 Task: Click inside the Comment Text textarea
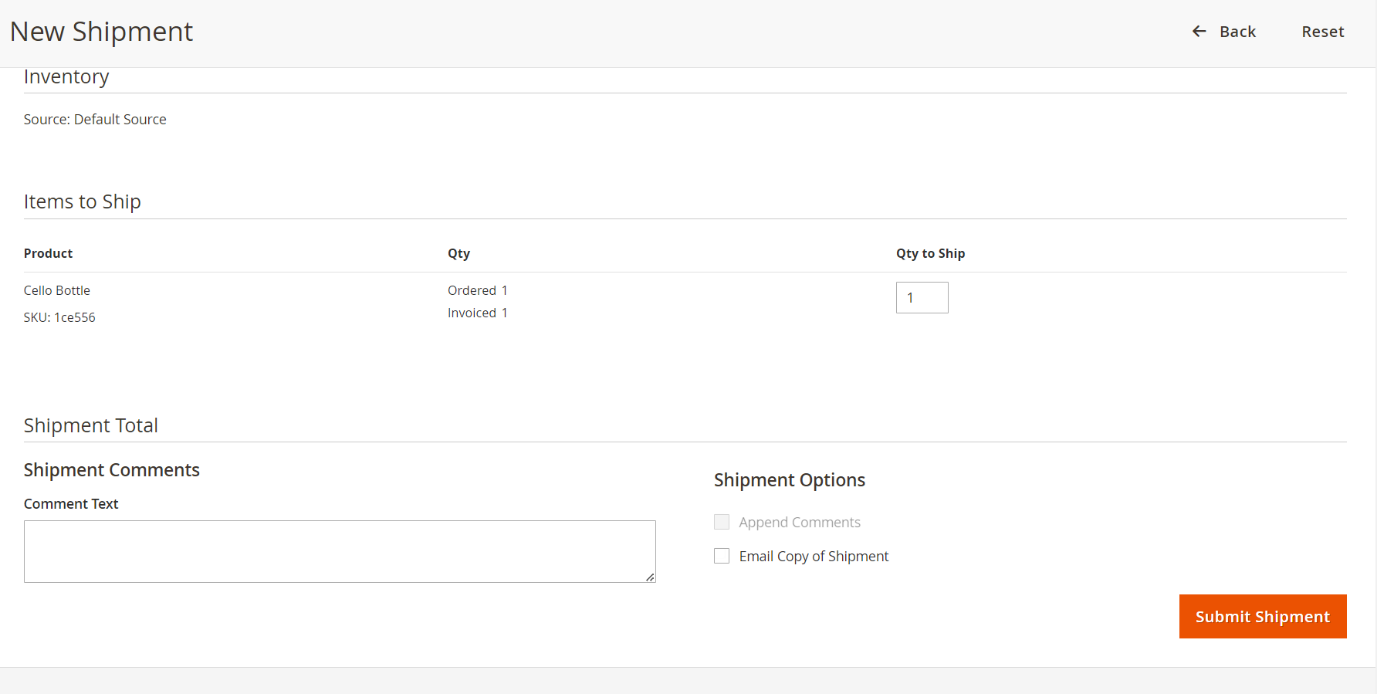339,551
